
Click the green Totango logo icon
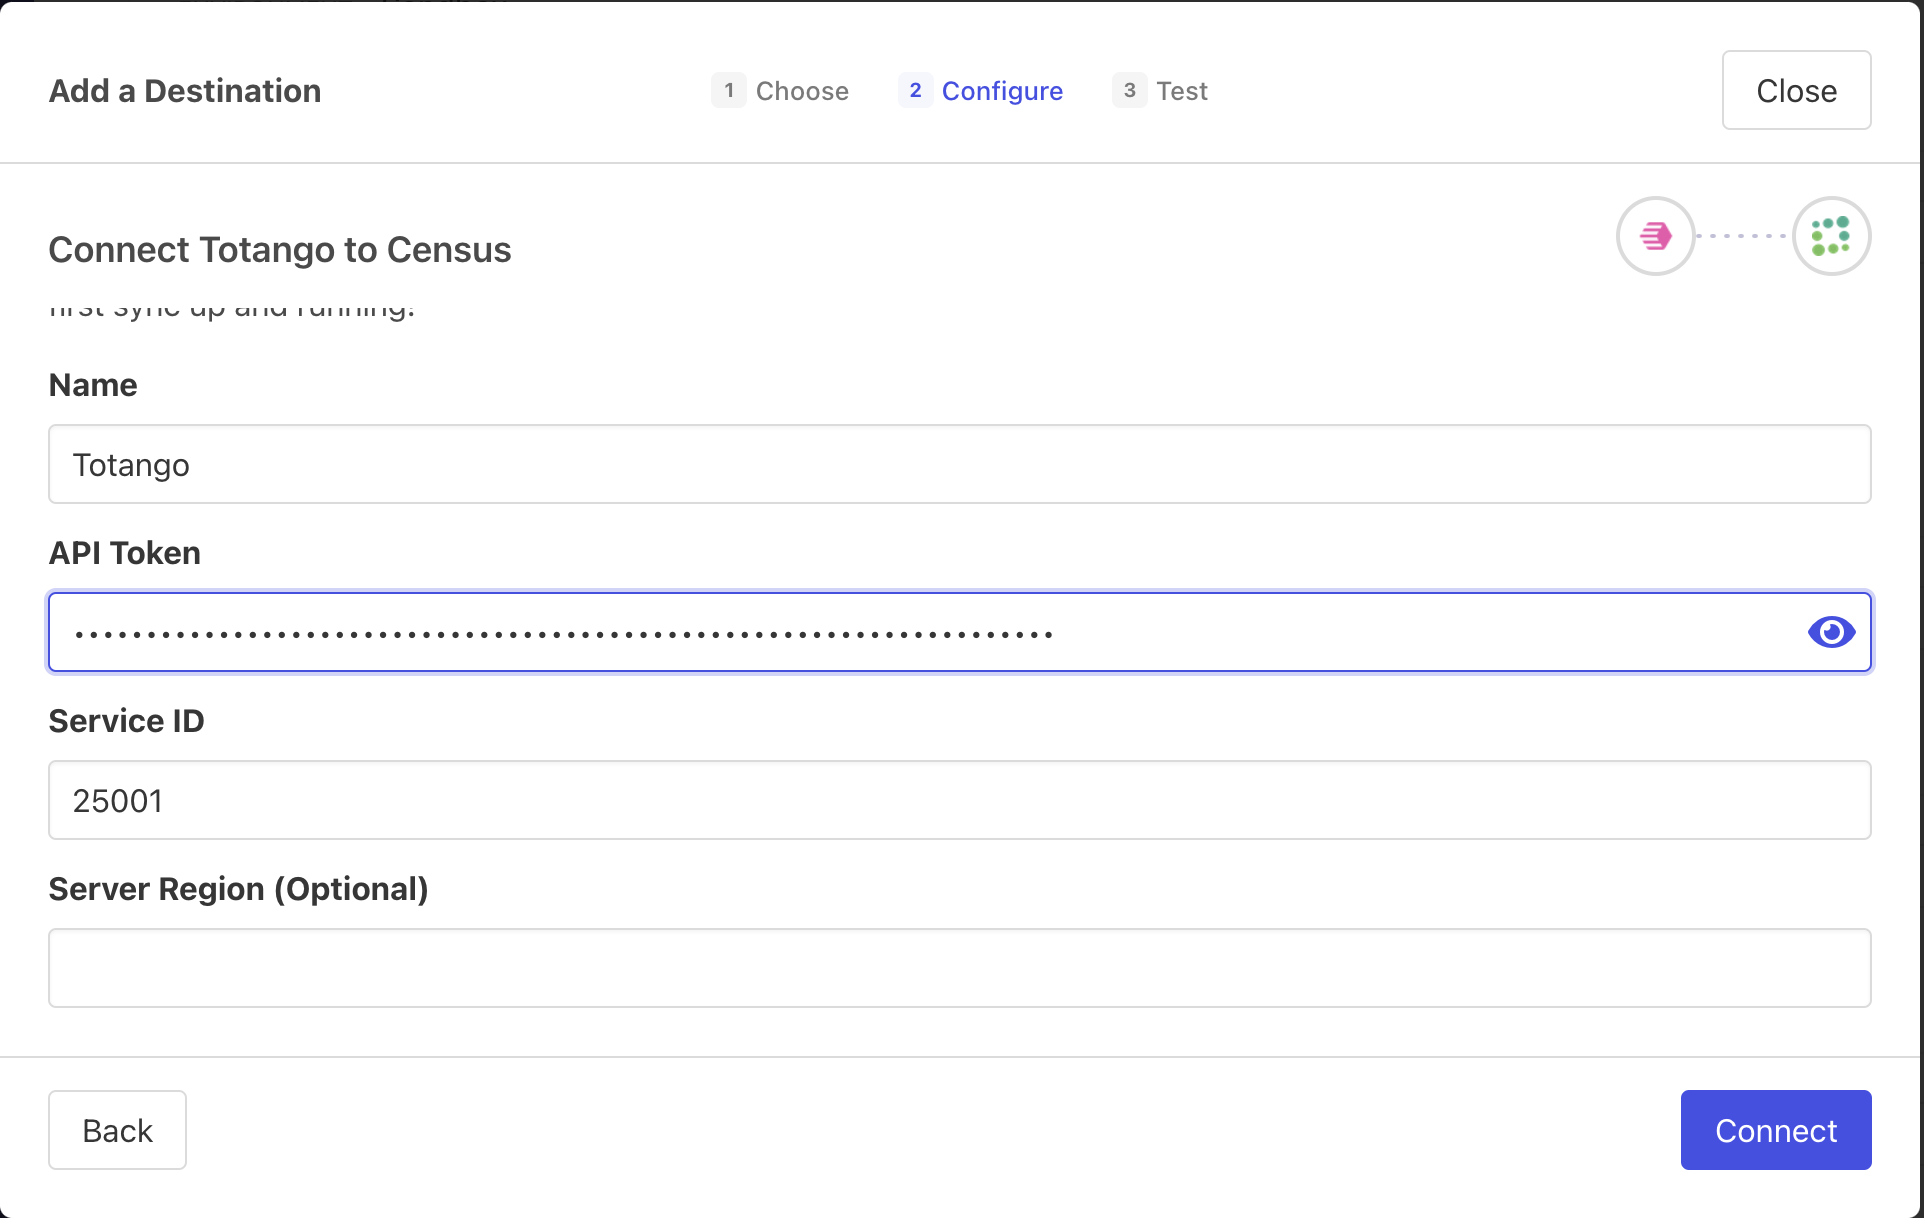click(x=1831, y=236)
